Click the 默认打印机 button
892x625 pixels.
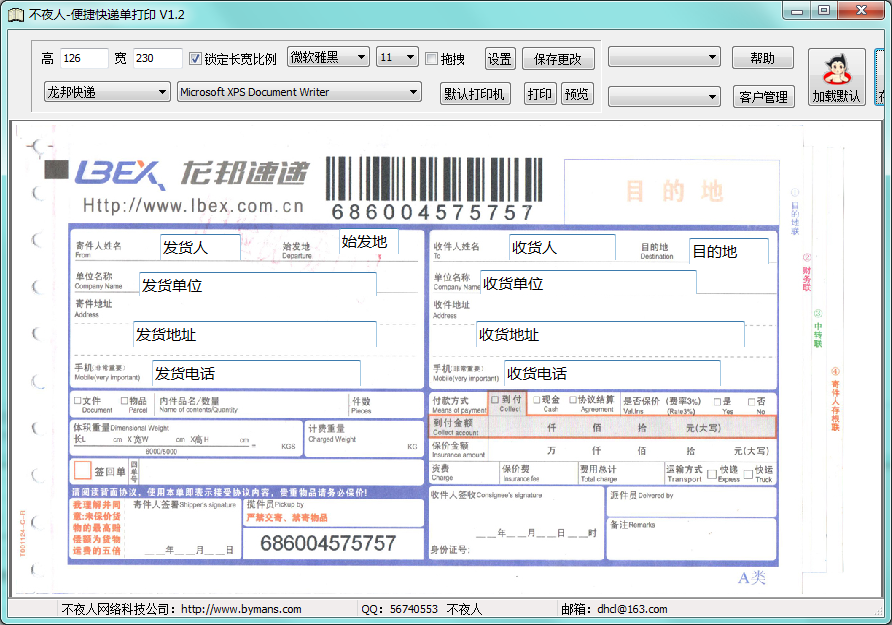pyautogui.click(x=475, y=94)
